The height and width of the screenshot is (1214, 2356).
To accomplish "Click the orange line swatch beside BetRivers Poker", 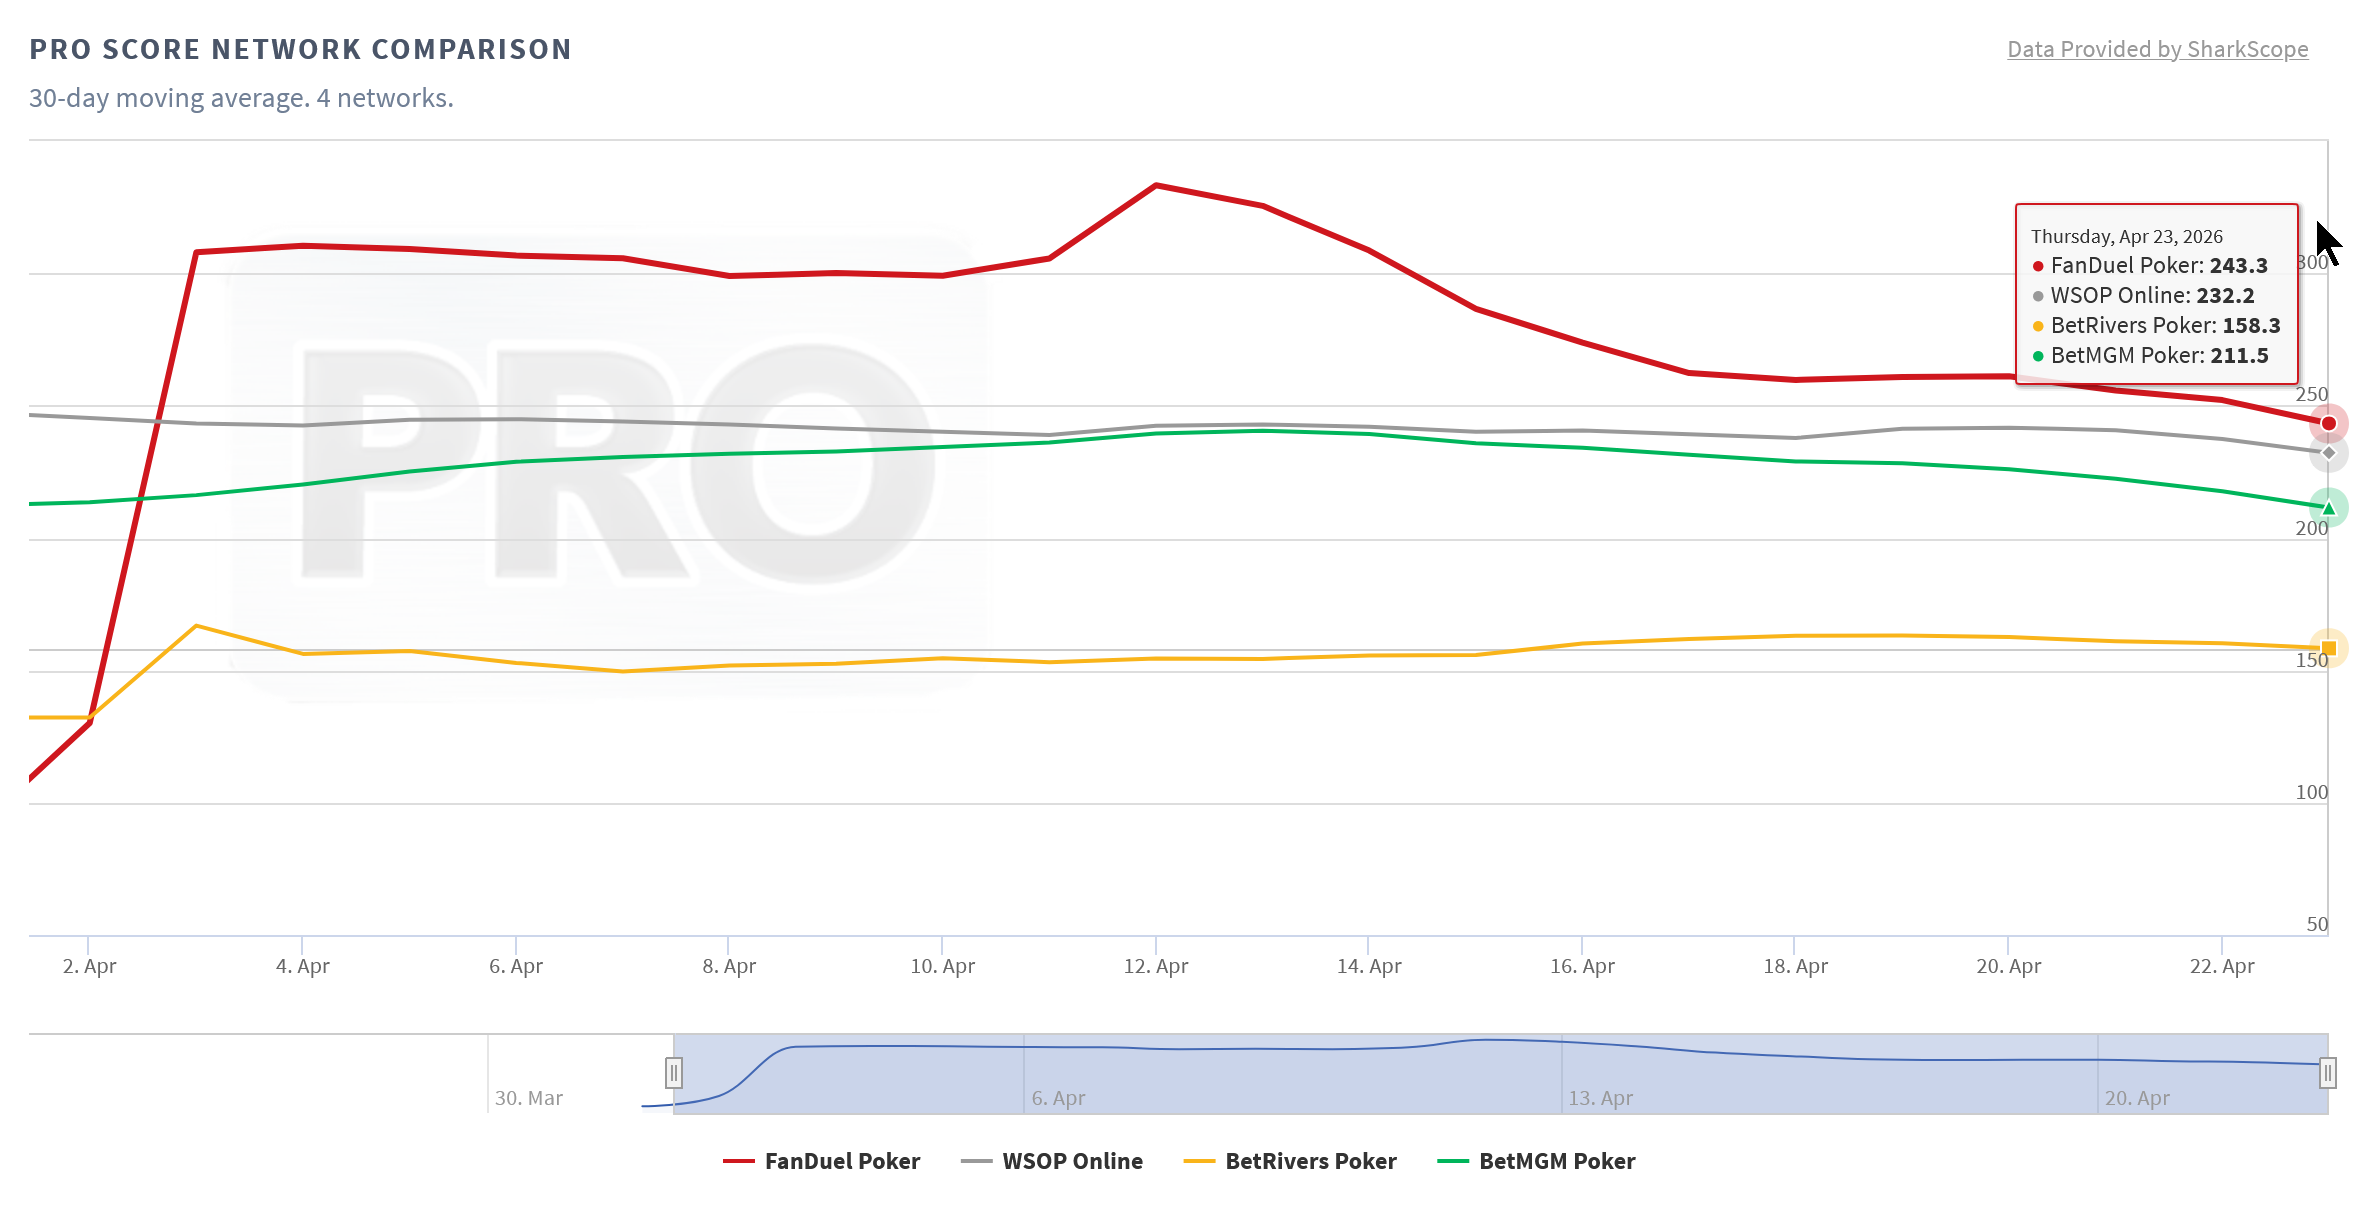I will point(1198,1161).
